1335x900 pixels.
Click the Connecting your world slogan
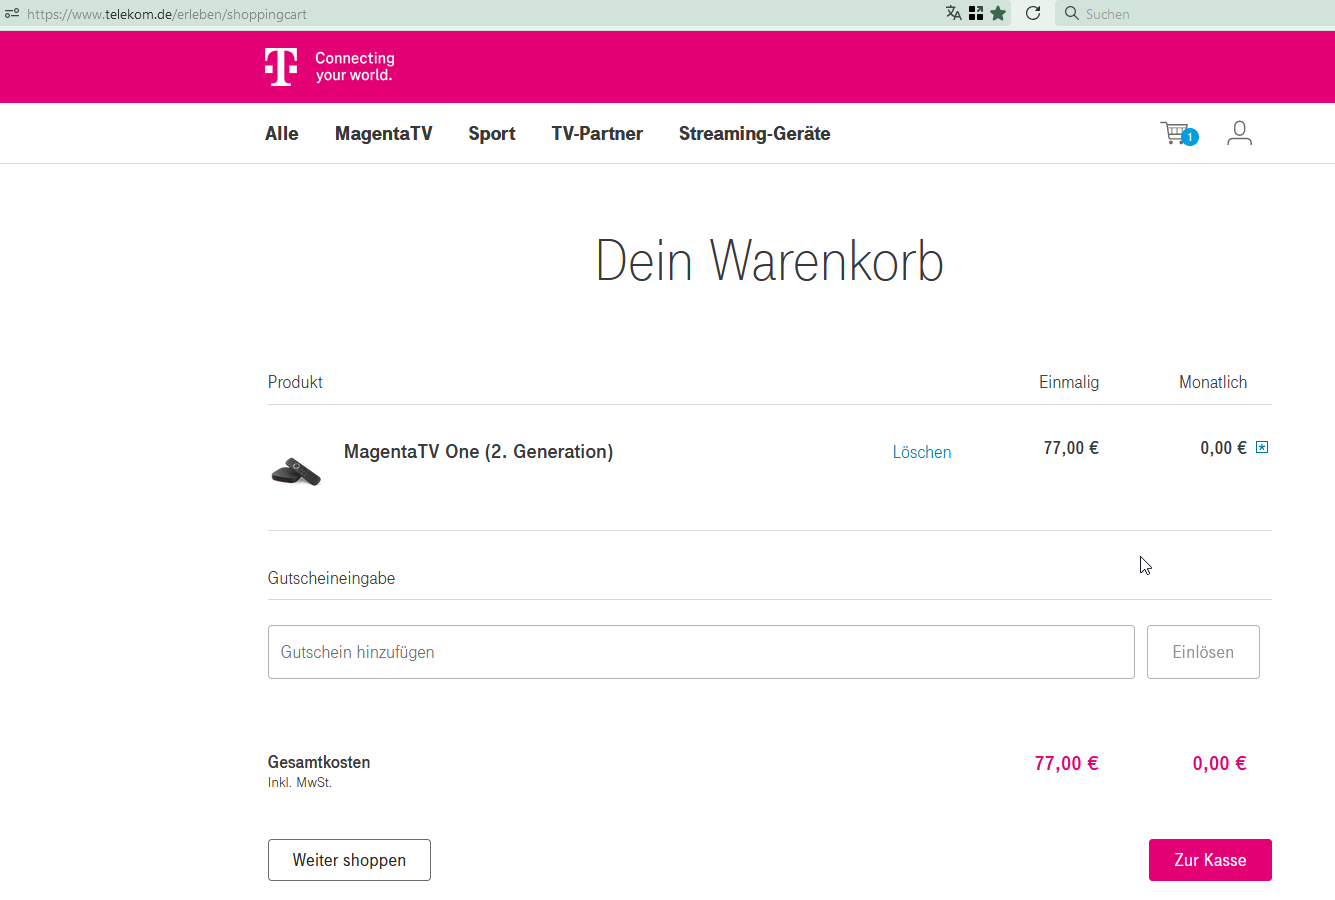(x=355, y=66)
